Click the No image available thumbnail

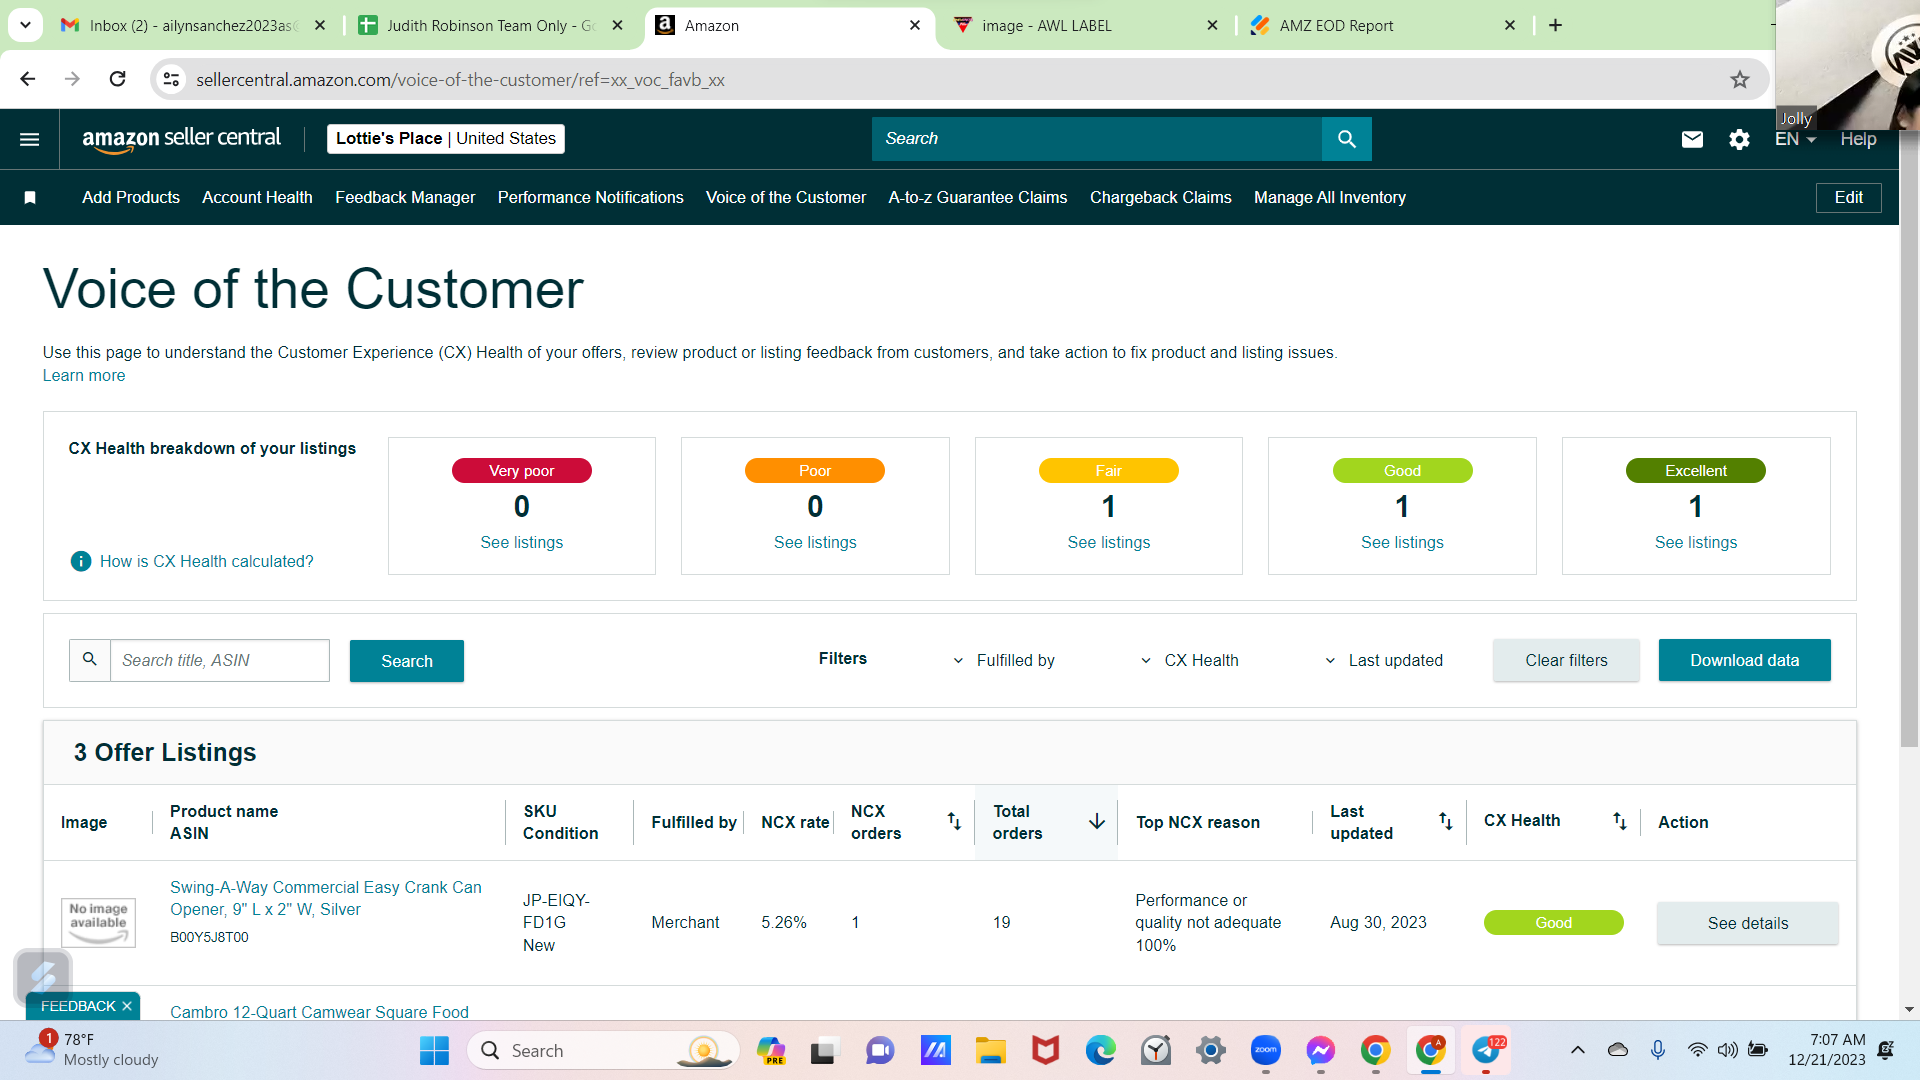98,922
